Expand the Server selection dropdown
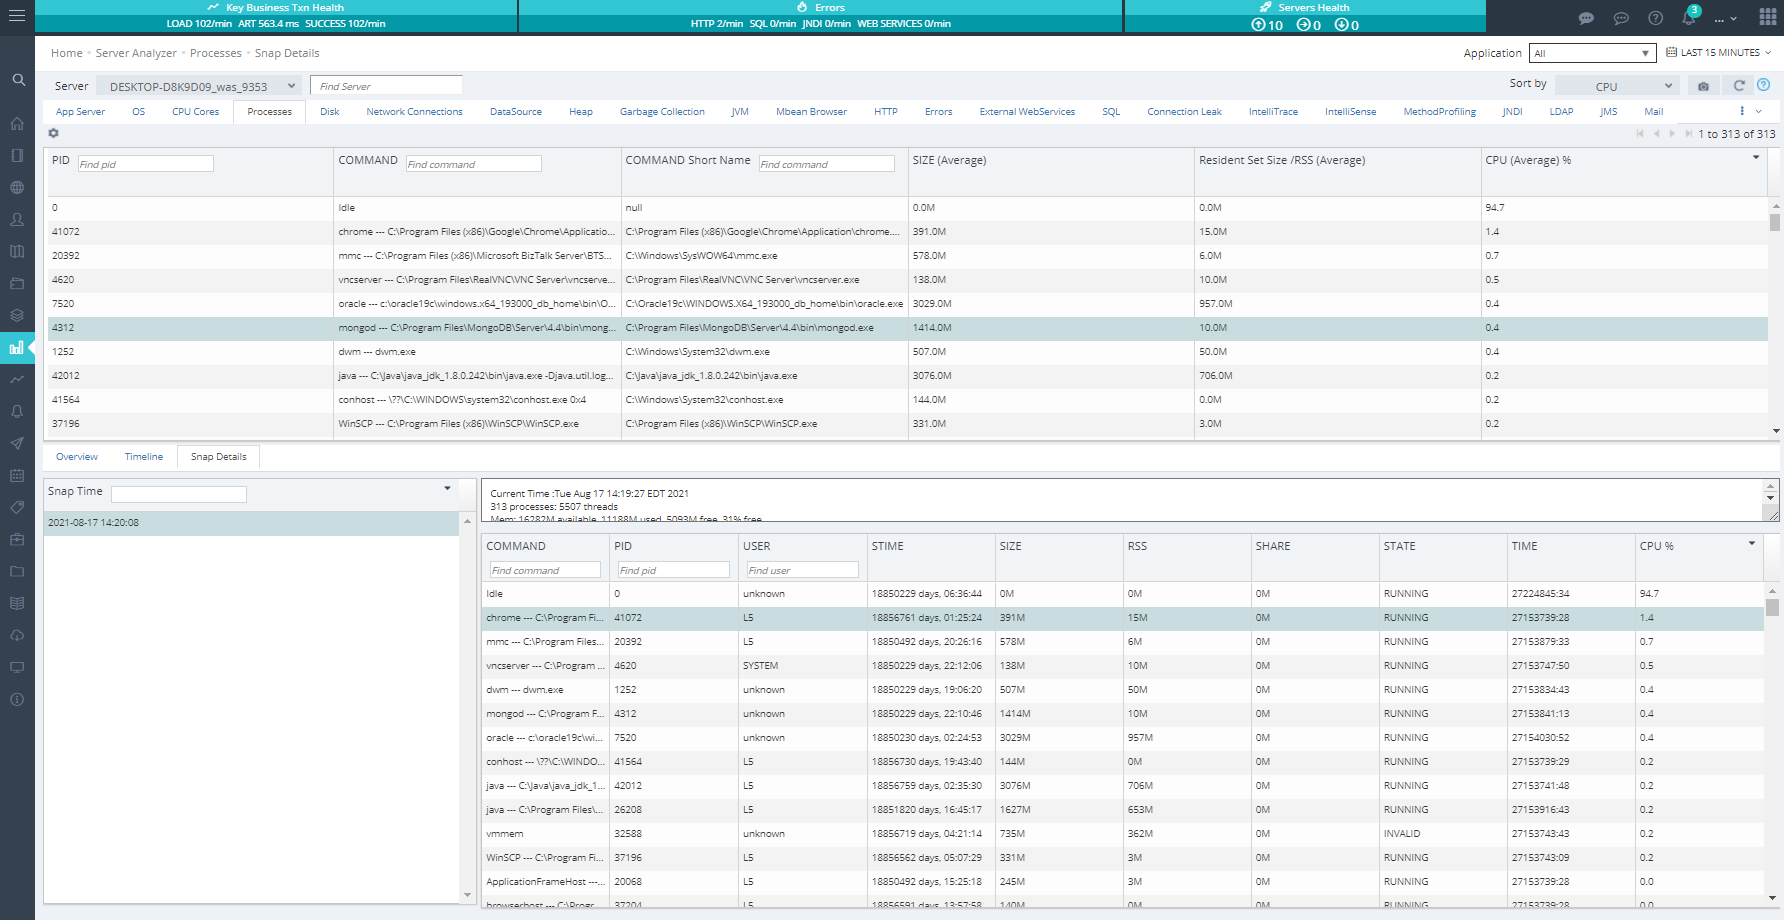Image resolution: width=1784 pixels, height=920 pixels. tap(200, 86)
